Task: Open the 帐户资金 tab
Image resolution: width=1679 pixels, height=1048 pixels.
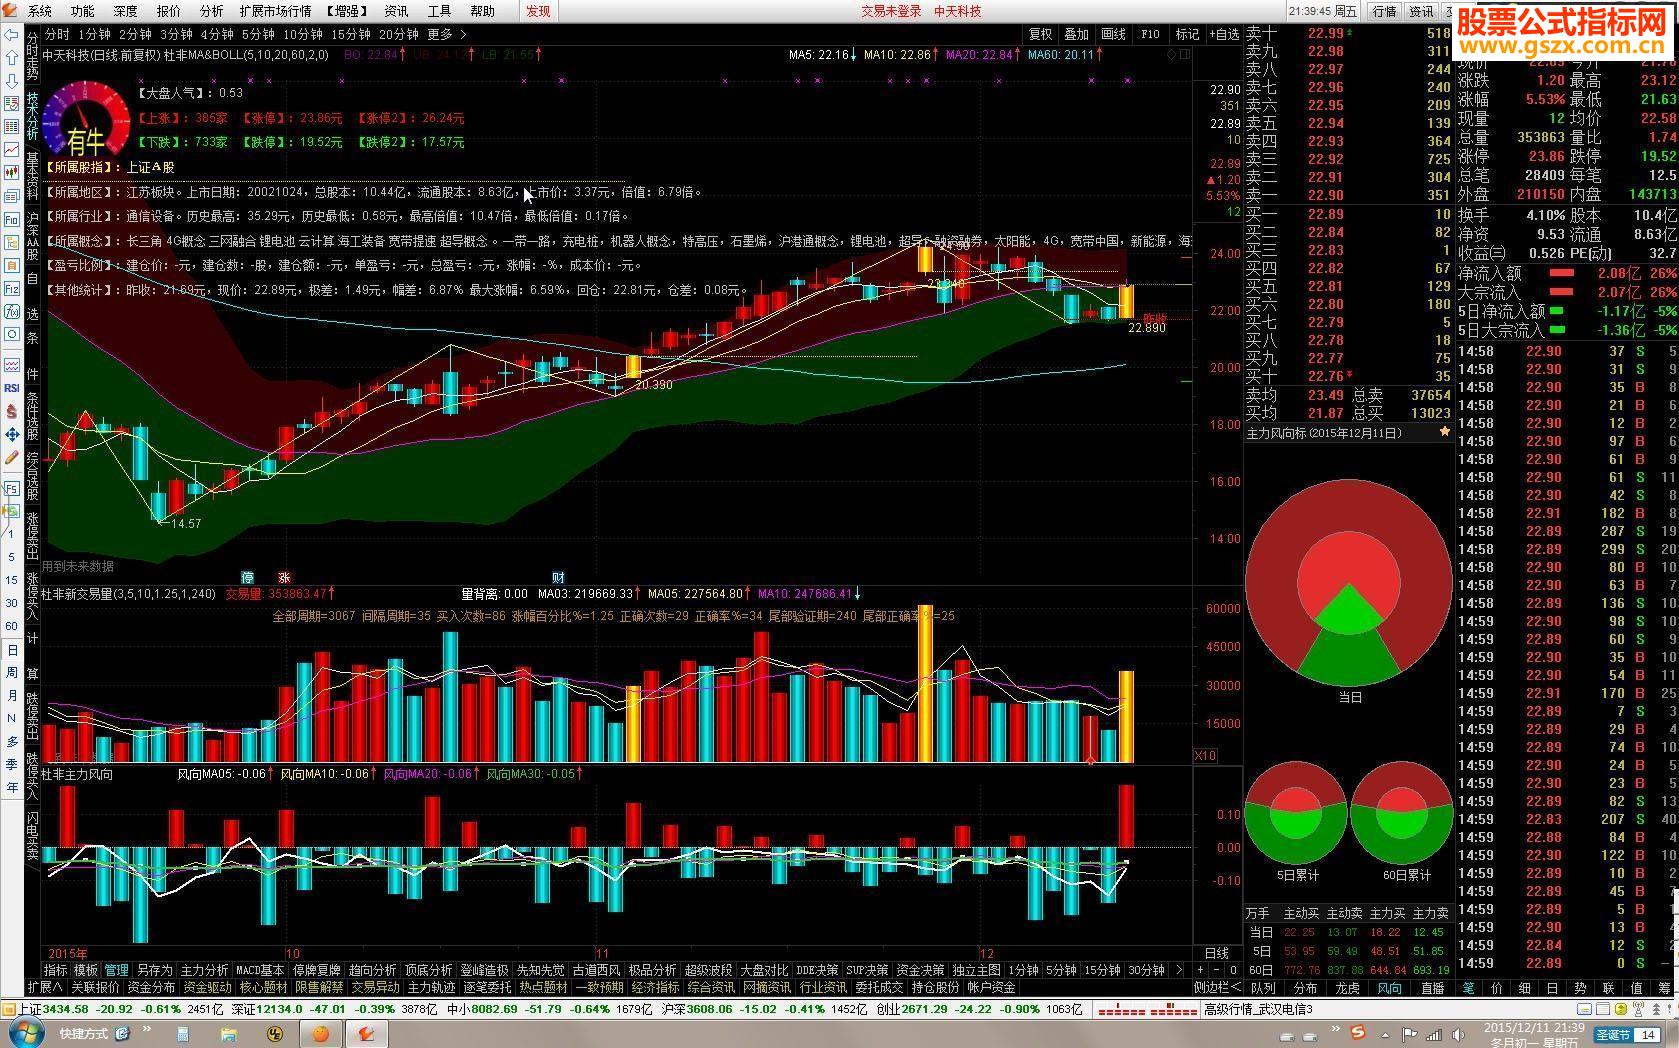Action: [991, 987]
